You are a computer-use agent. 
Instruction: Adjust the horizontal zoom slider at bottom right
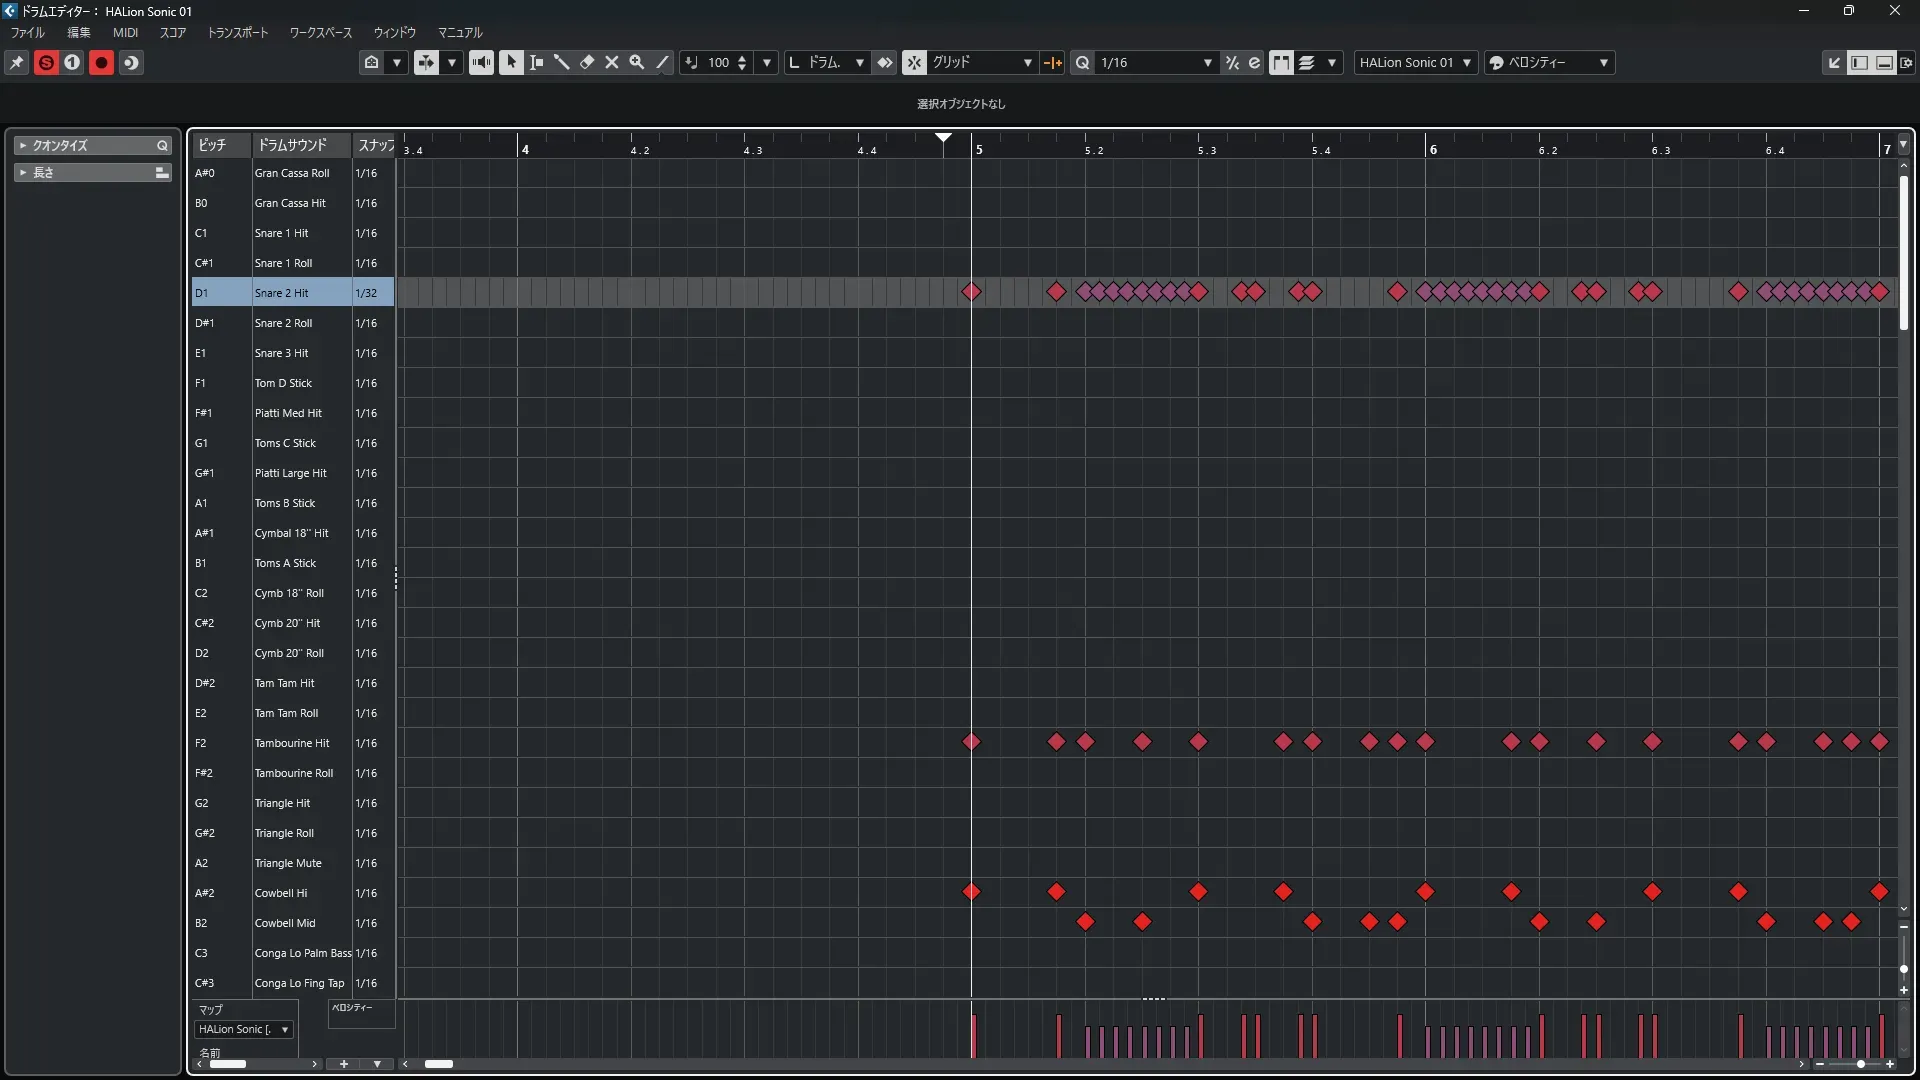(1860, 1064)
